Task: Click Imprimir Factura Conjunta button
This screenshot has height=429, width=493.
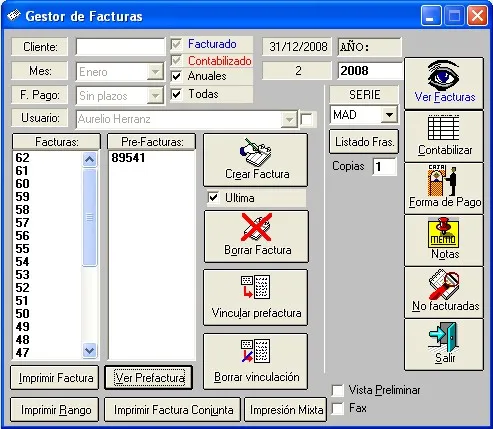Action: [x=173, y=410]
